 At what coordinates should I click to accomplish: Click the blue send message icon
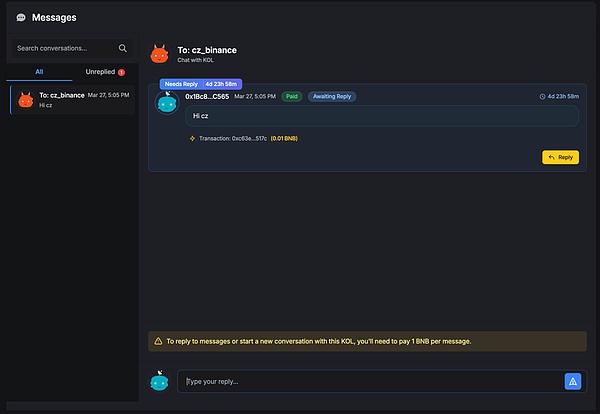pyautogui.click(x=573, y=381)
